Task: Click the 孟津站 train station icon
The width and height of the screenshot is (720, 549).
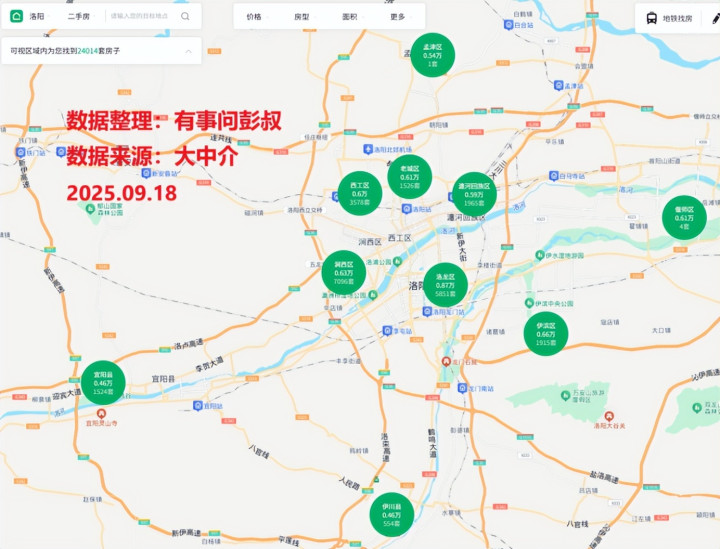Action: [558, 85]
